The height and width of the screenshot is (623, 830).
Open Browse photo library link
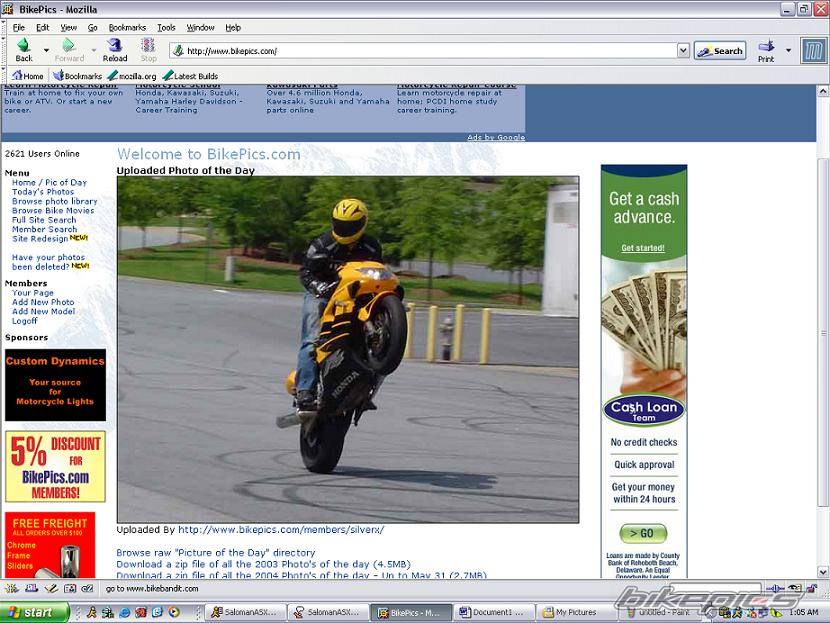coord(55,201)
